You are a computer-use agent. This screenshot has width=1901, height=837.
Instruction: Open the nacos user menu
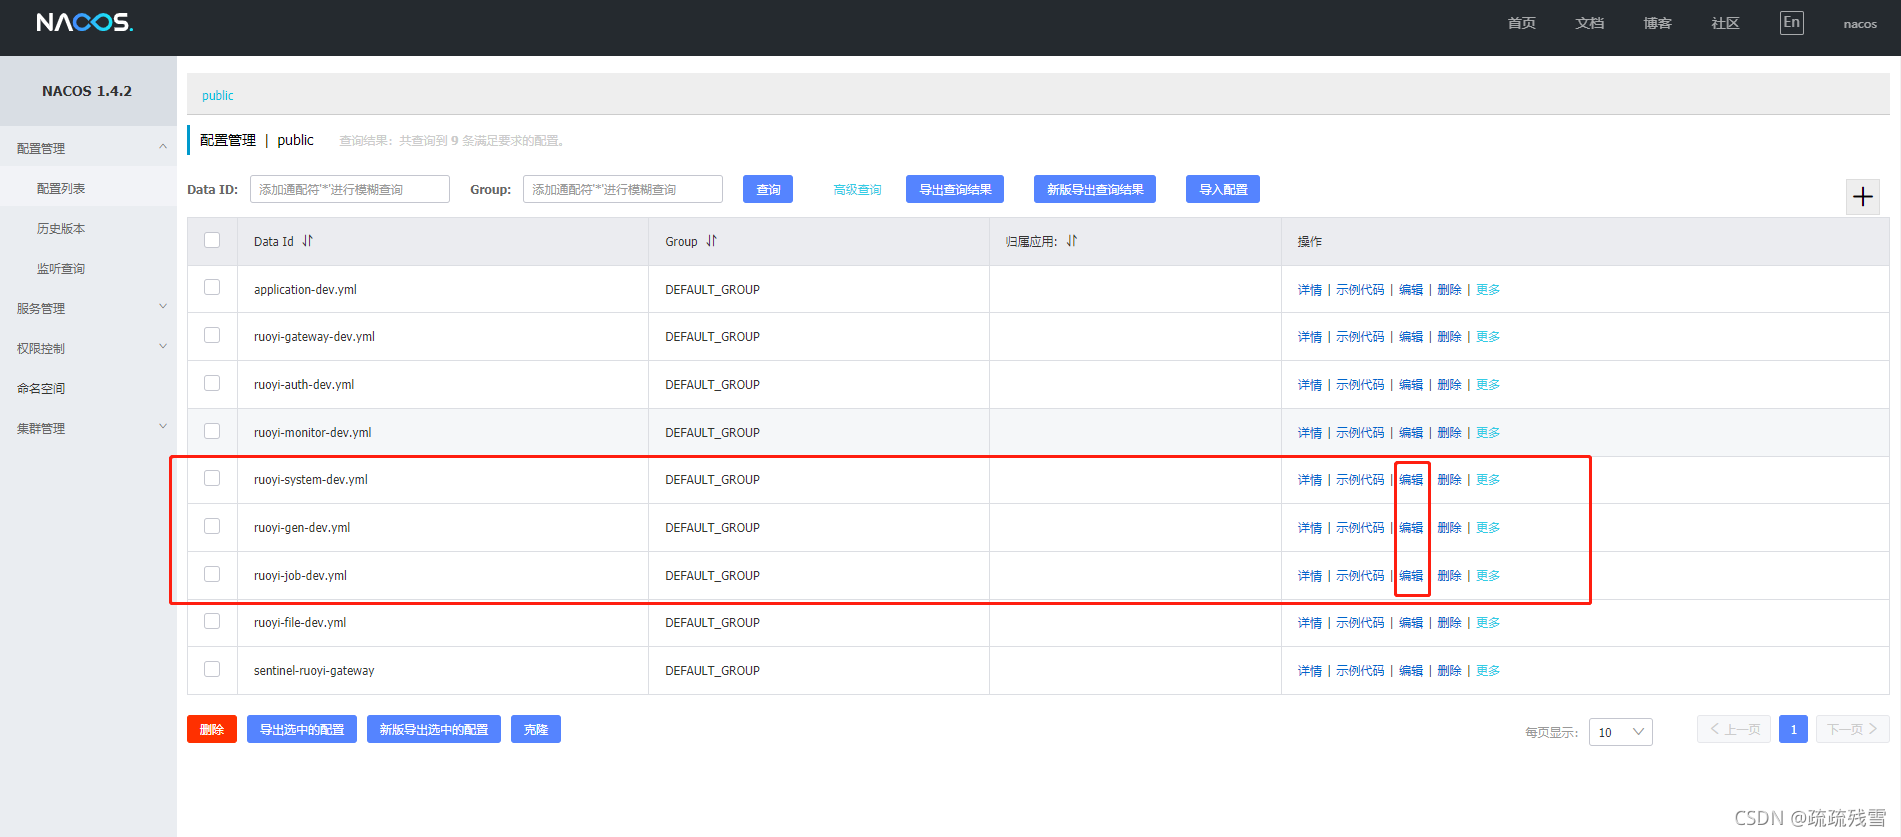point(1860,24)
